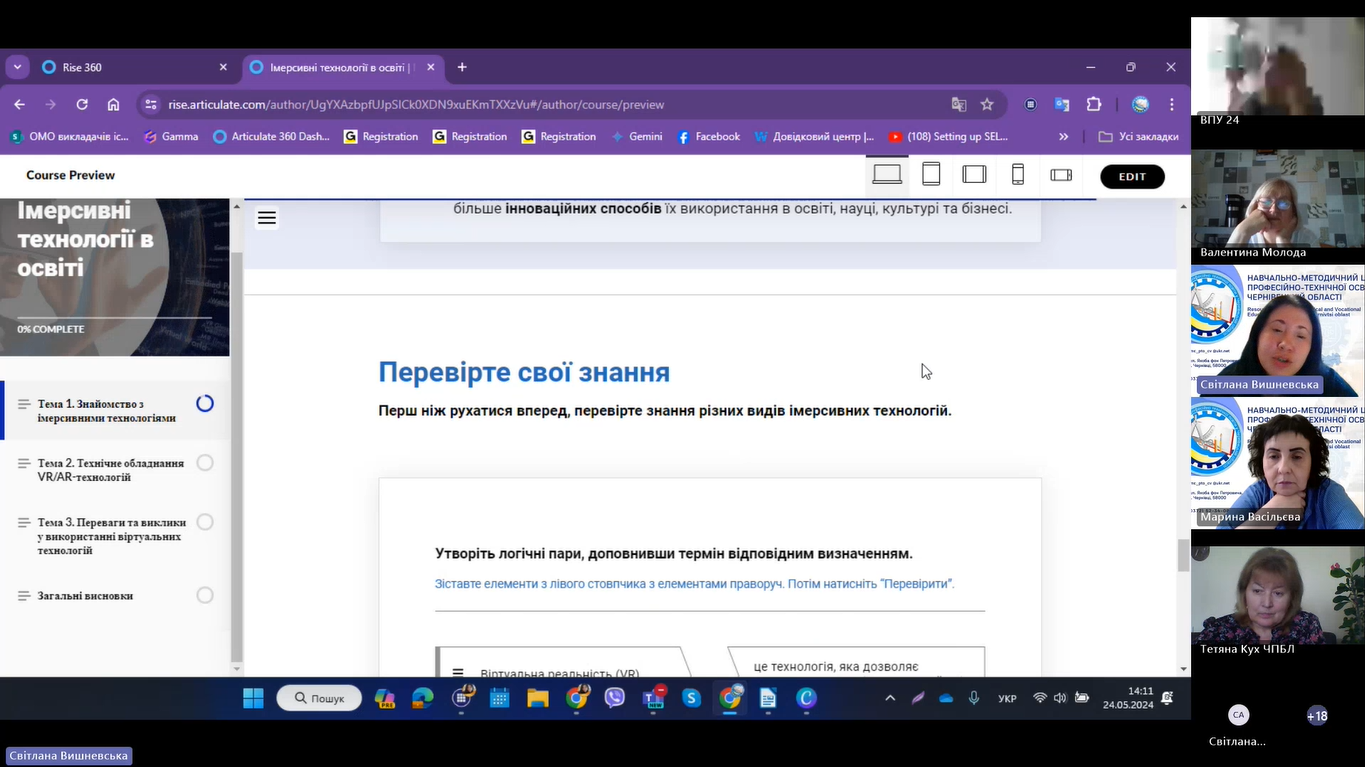Switch to the Rise 360 browser tab
This screenshot has height=767, width=1365.
pyautogui.click(x=130, y=67)
